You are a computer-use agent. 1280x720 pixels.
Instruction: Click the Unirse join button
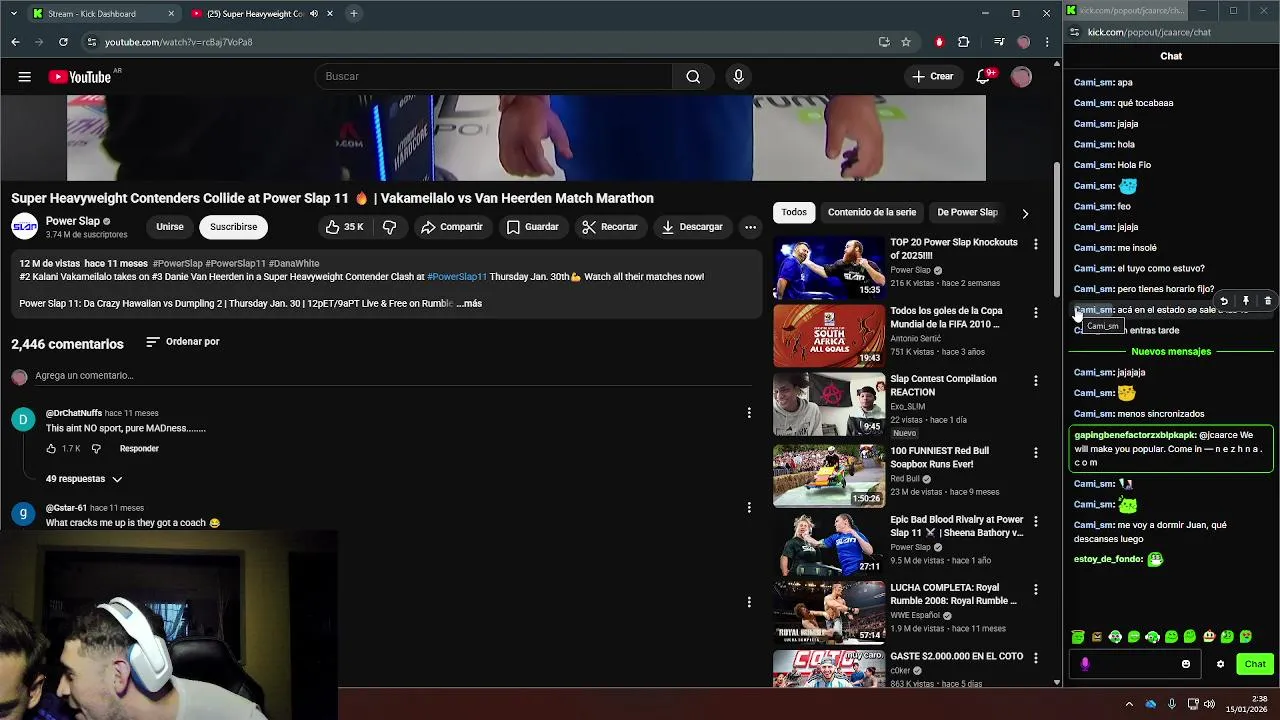pyautogui.click(x=170, y=227)
